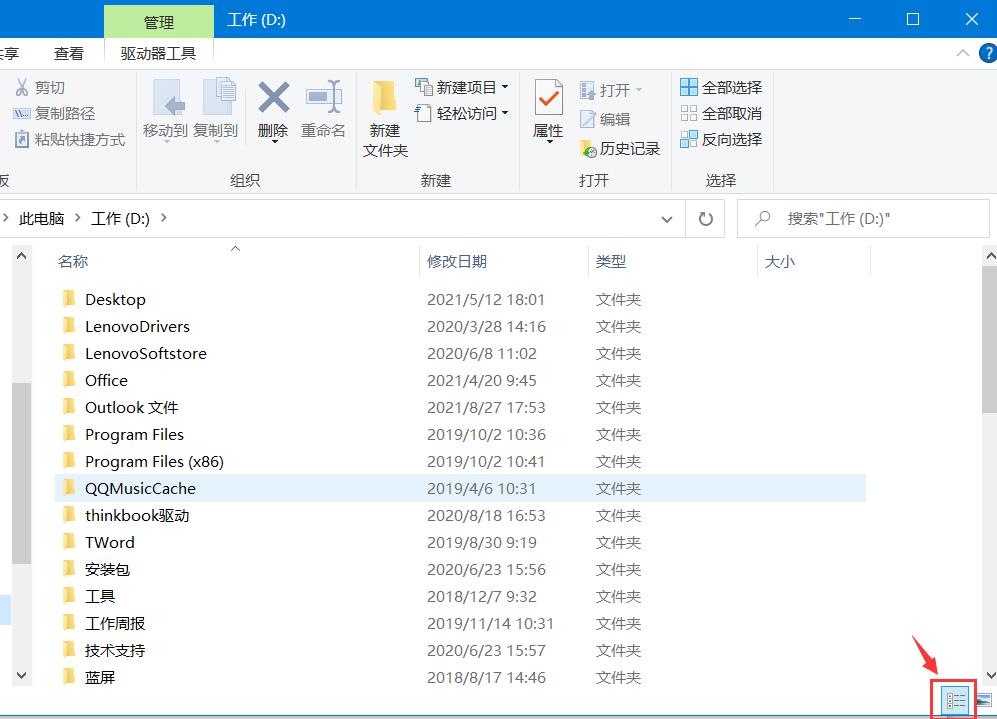Select all items with 全部选择

(722, 87)
